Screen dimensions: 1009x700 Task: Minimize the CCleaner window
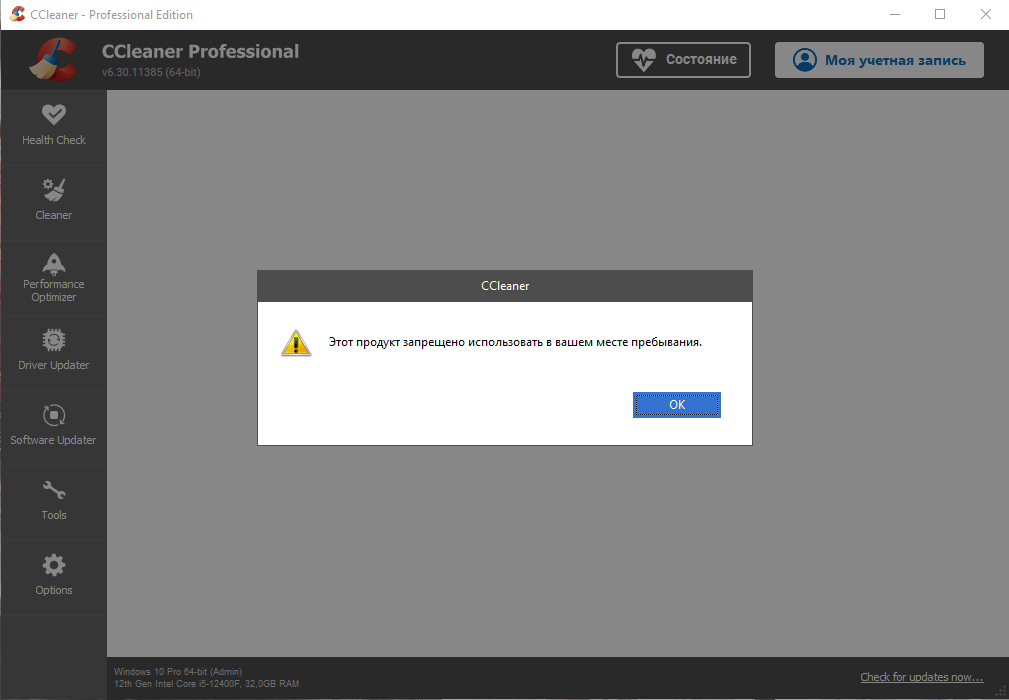(x=894, y=14)
